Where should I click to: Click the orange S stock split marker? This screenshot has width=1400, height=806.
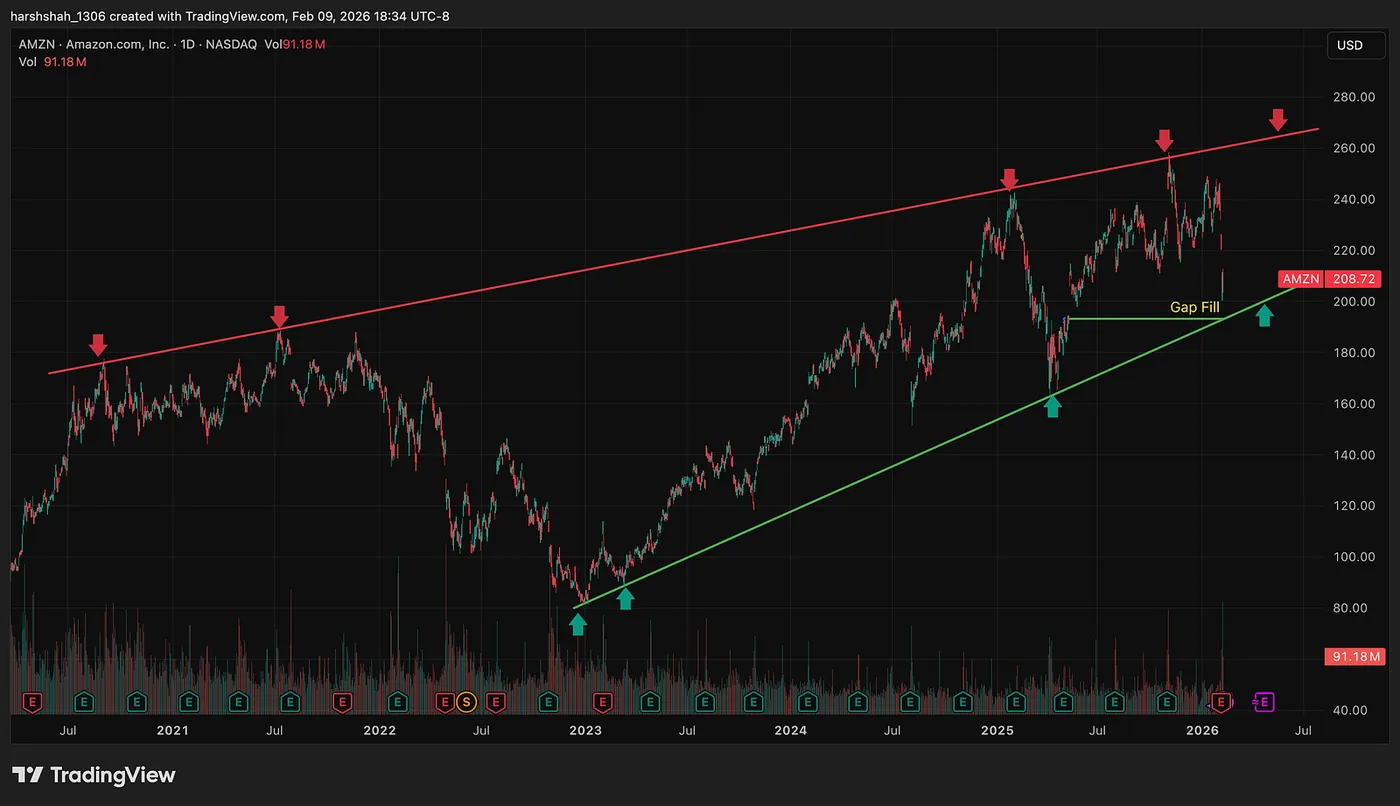(x=466, y=702)
